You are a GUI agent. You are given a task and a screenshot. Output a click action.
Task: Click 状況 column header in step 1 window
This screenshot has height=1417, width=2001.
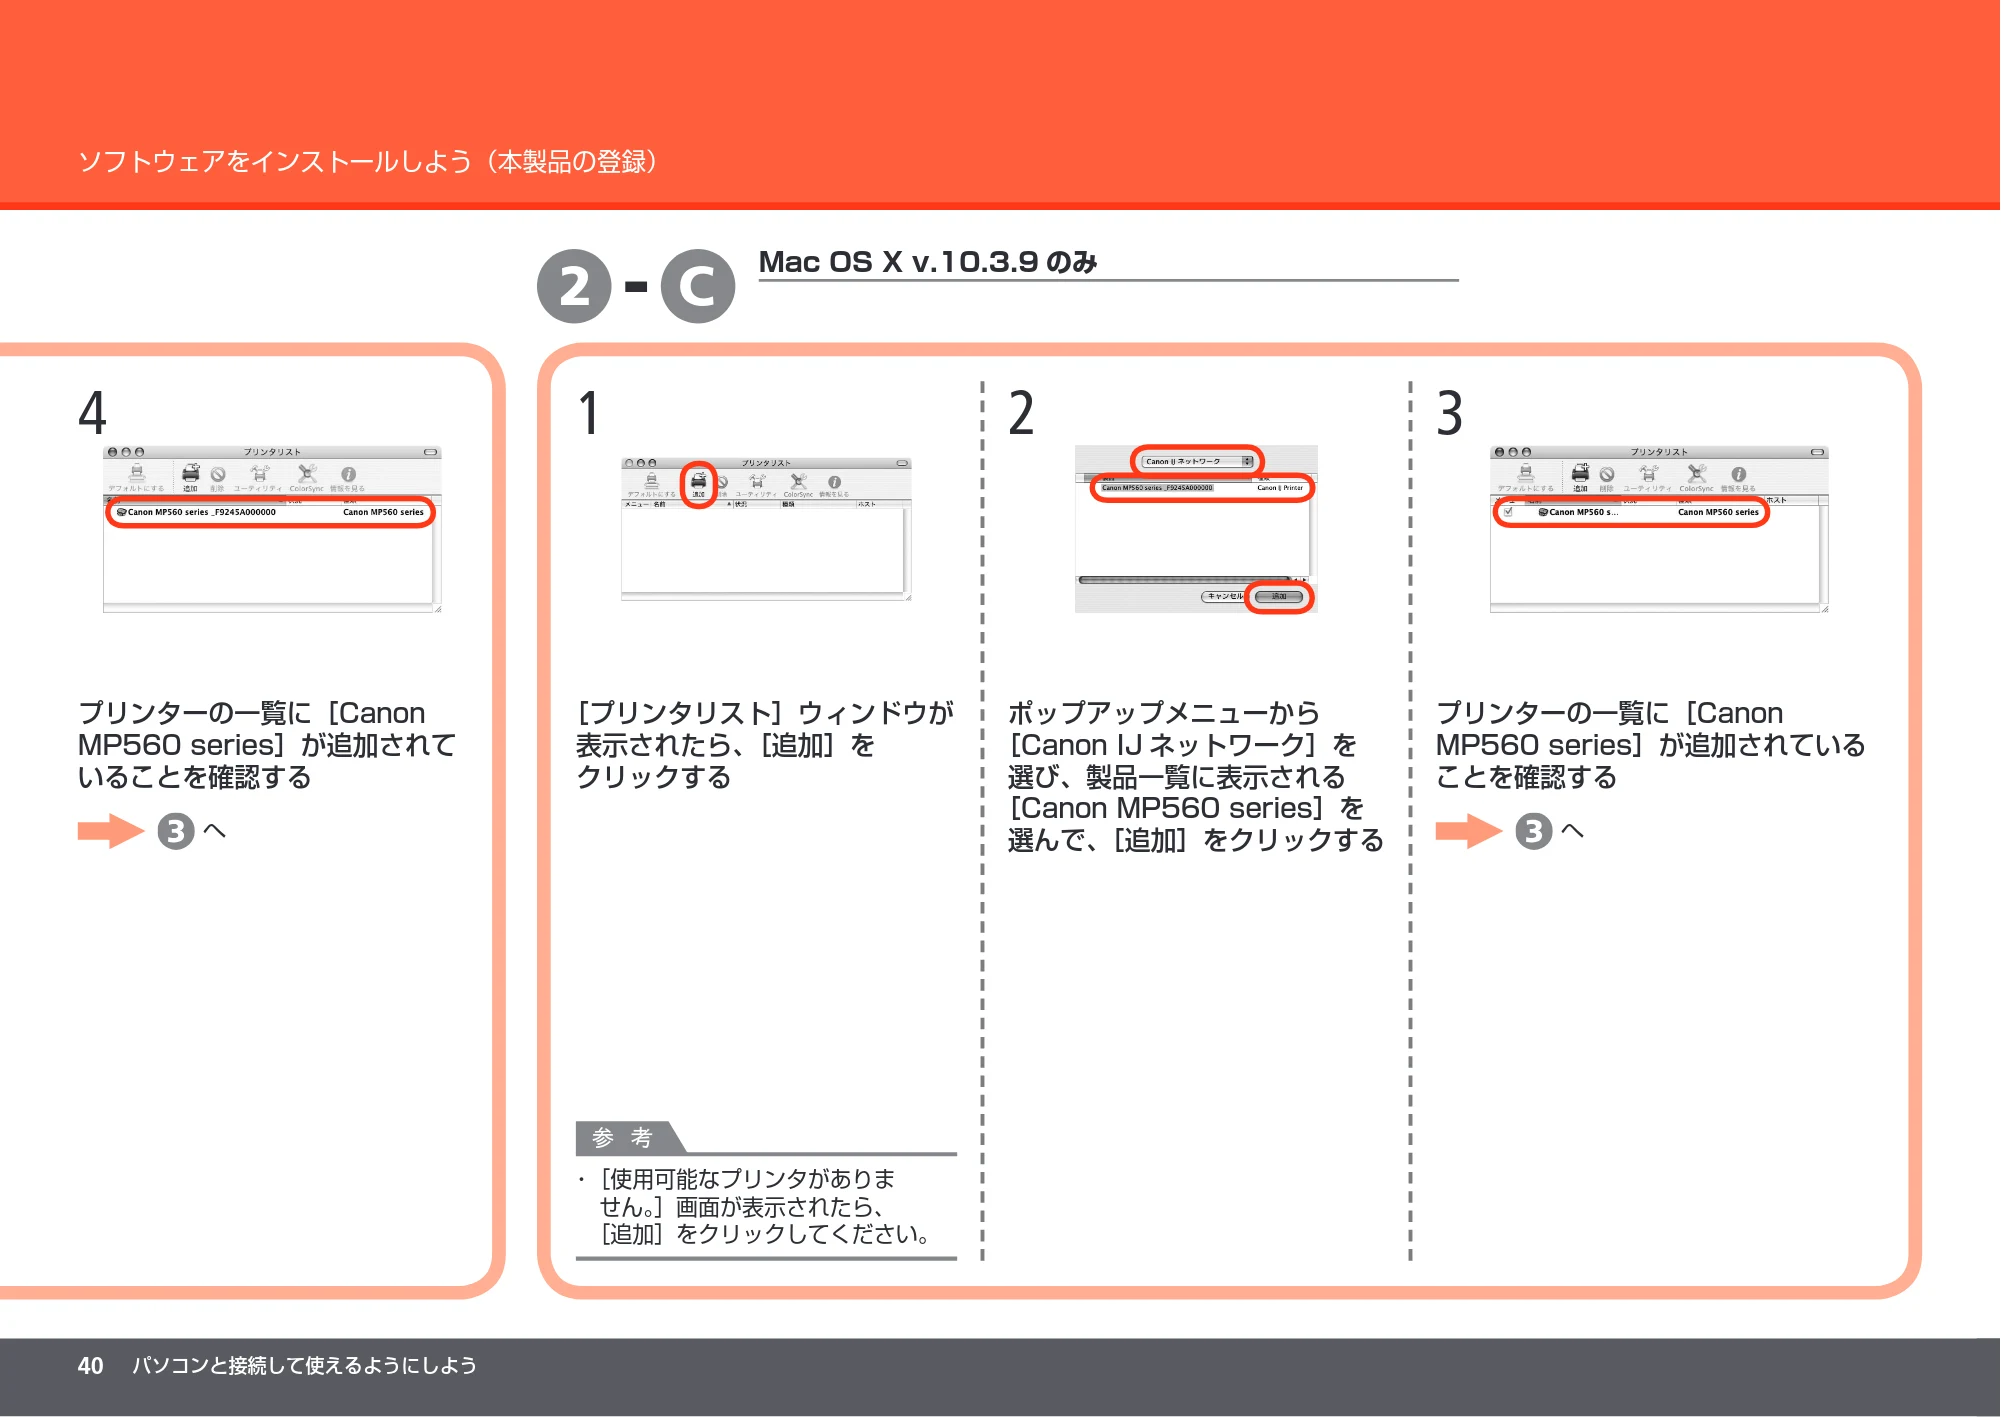(x=757, y=504)
